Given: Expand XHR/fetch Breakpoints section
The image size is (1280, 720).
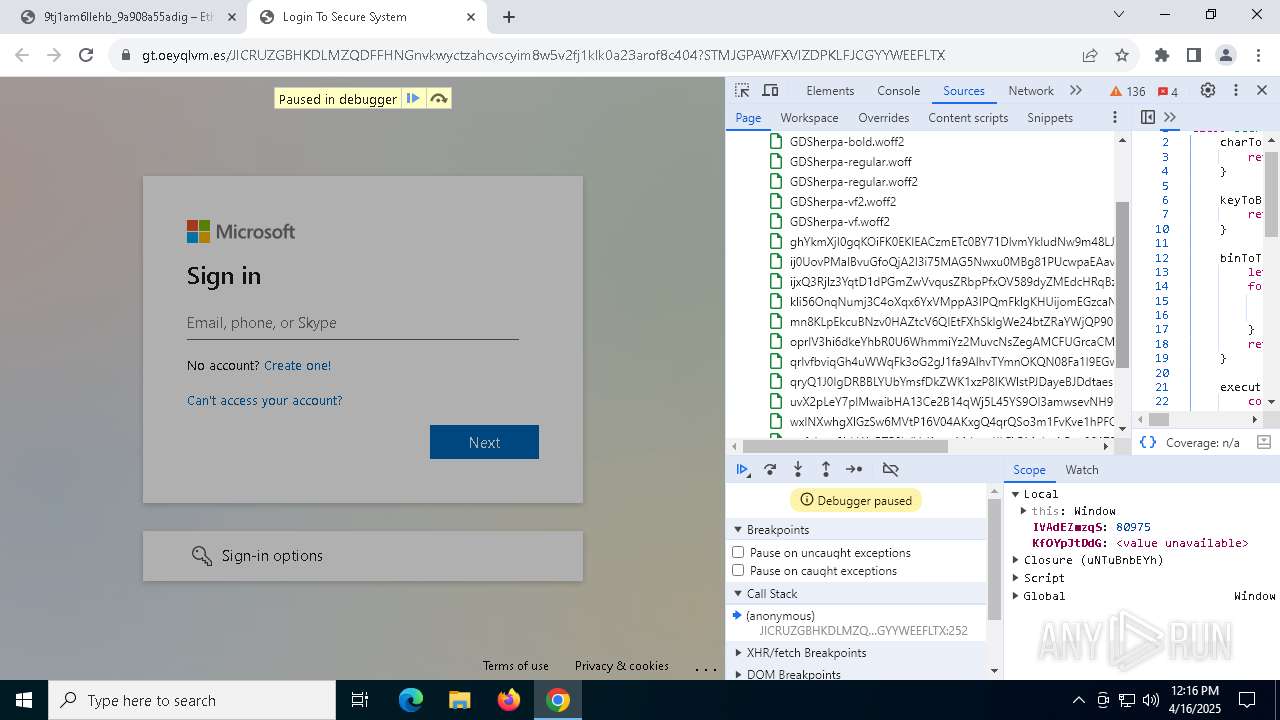Looking at the screenshot, I should coord(806,653).
